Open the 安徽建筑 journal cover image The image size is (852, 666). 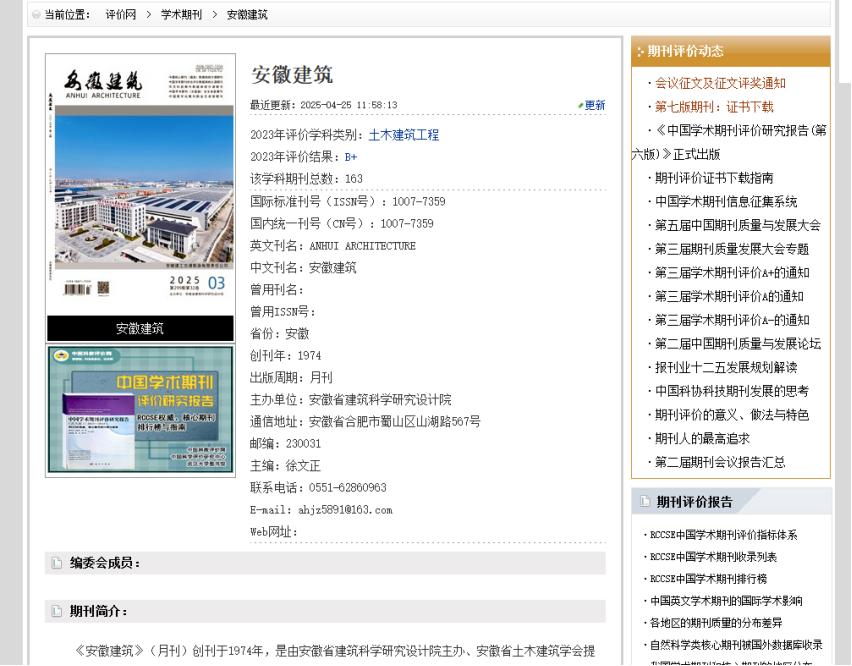pyautogui.click(x=141, y=184)
